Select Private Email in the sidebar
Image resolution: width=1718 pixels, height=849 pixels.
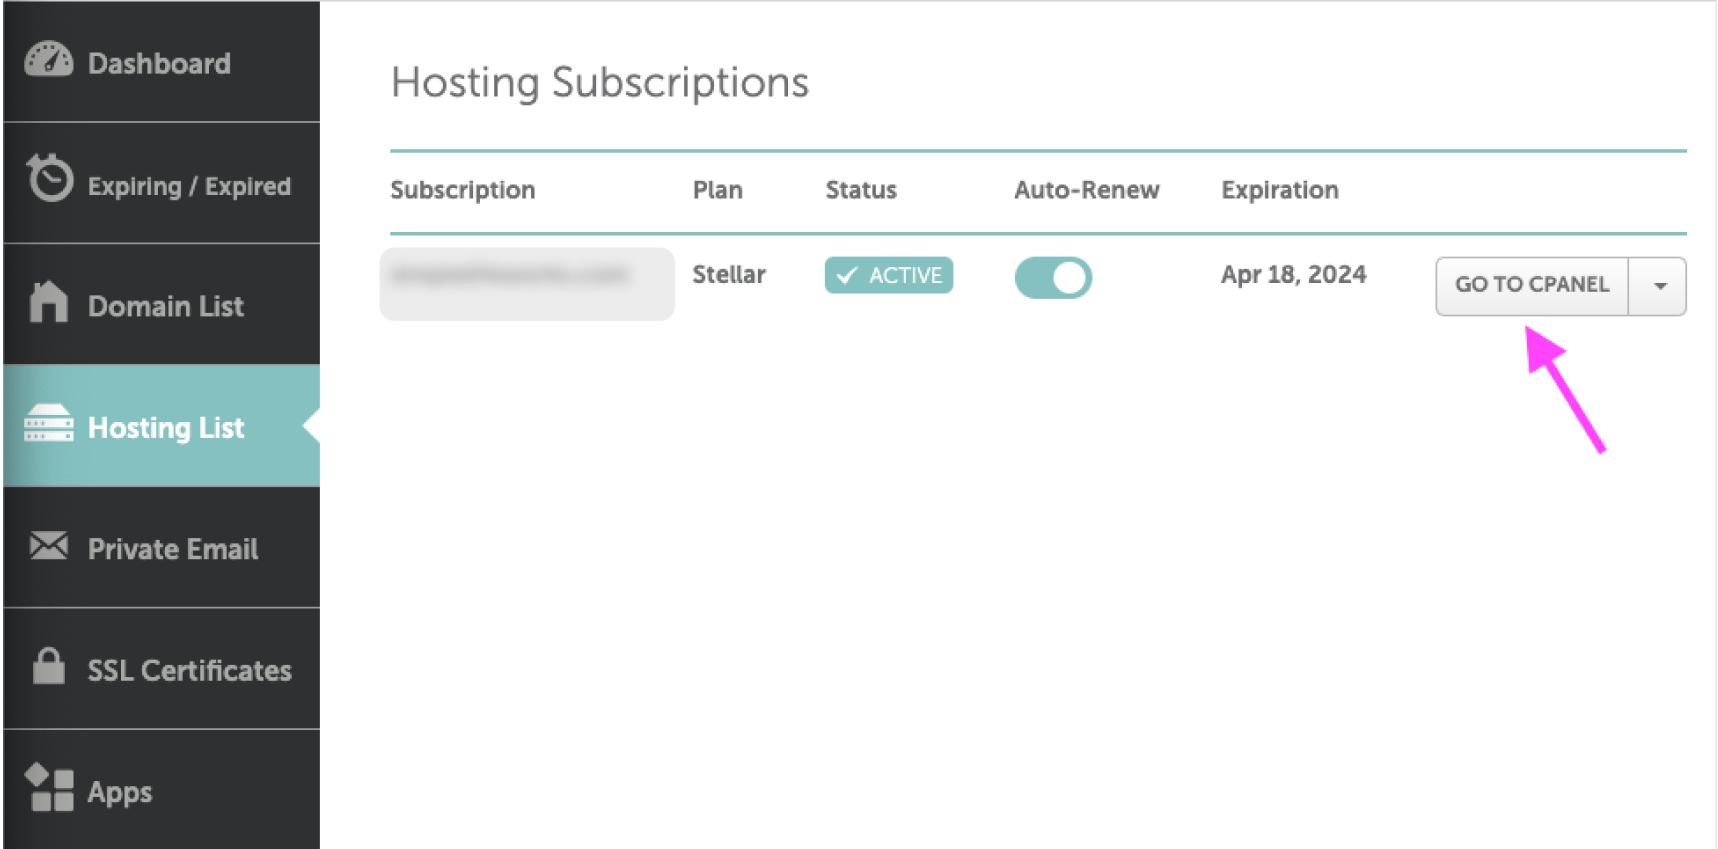(172, 549)
